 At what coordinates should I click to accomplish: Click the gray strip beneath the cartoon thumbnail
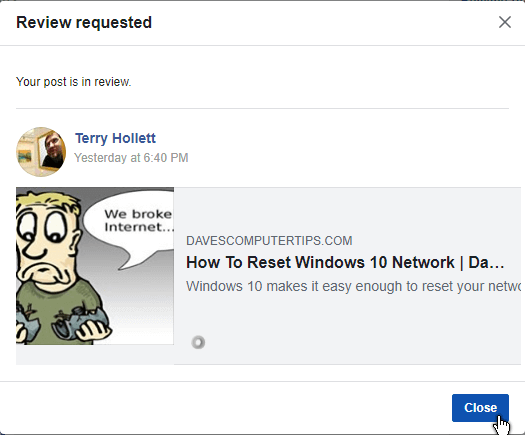coord(95,354)
